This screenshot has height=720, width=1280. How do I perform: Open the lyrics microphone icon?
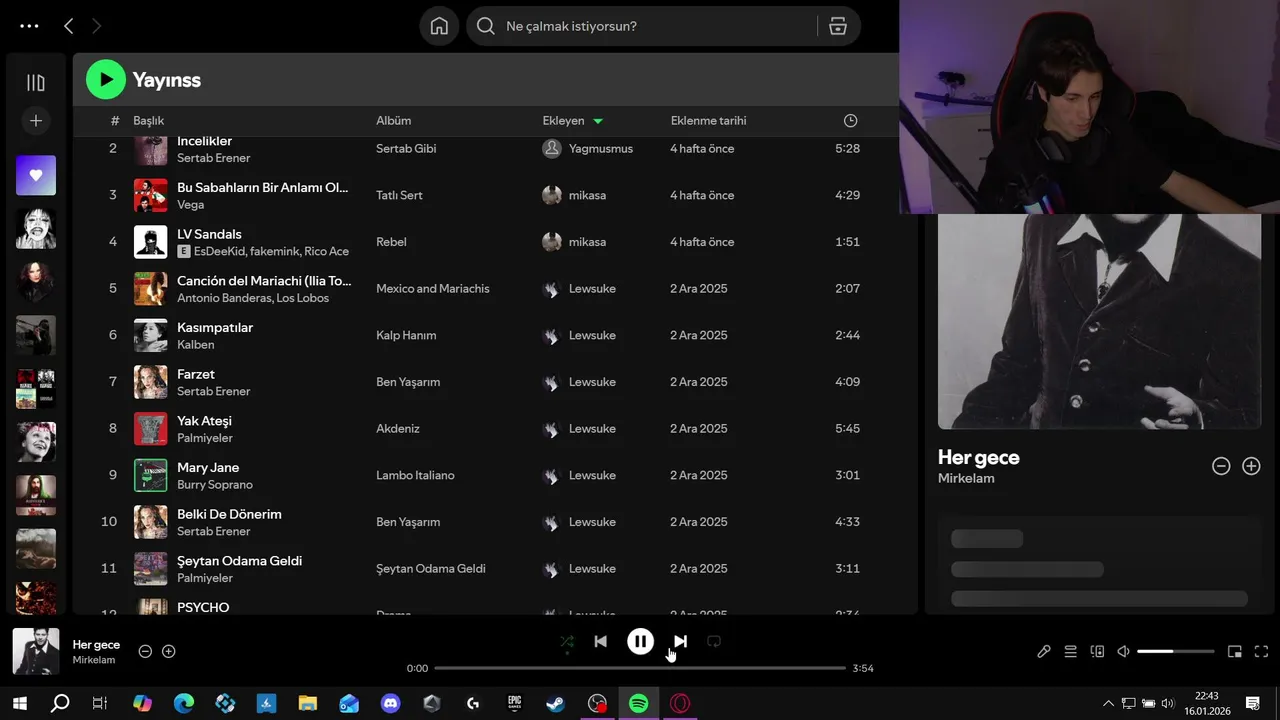[1044, 651]
